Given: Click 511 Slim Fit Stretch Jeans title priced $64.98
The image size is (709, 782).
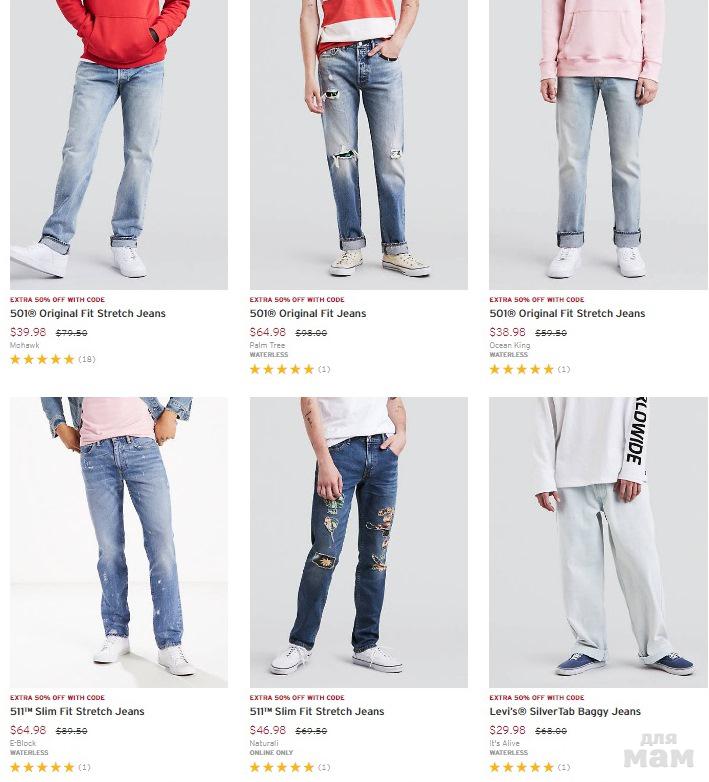Looking at the screenshot, I should pos(77,712).
